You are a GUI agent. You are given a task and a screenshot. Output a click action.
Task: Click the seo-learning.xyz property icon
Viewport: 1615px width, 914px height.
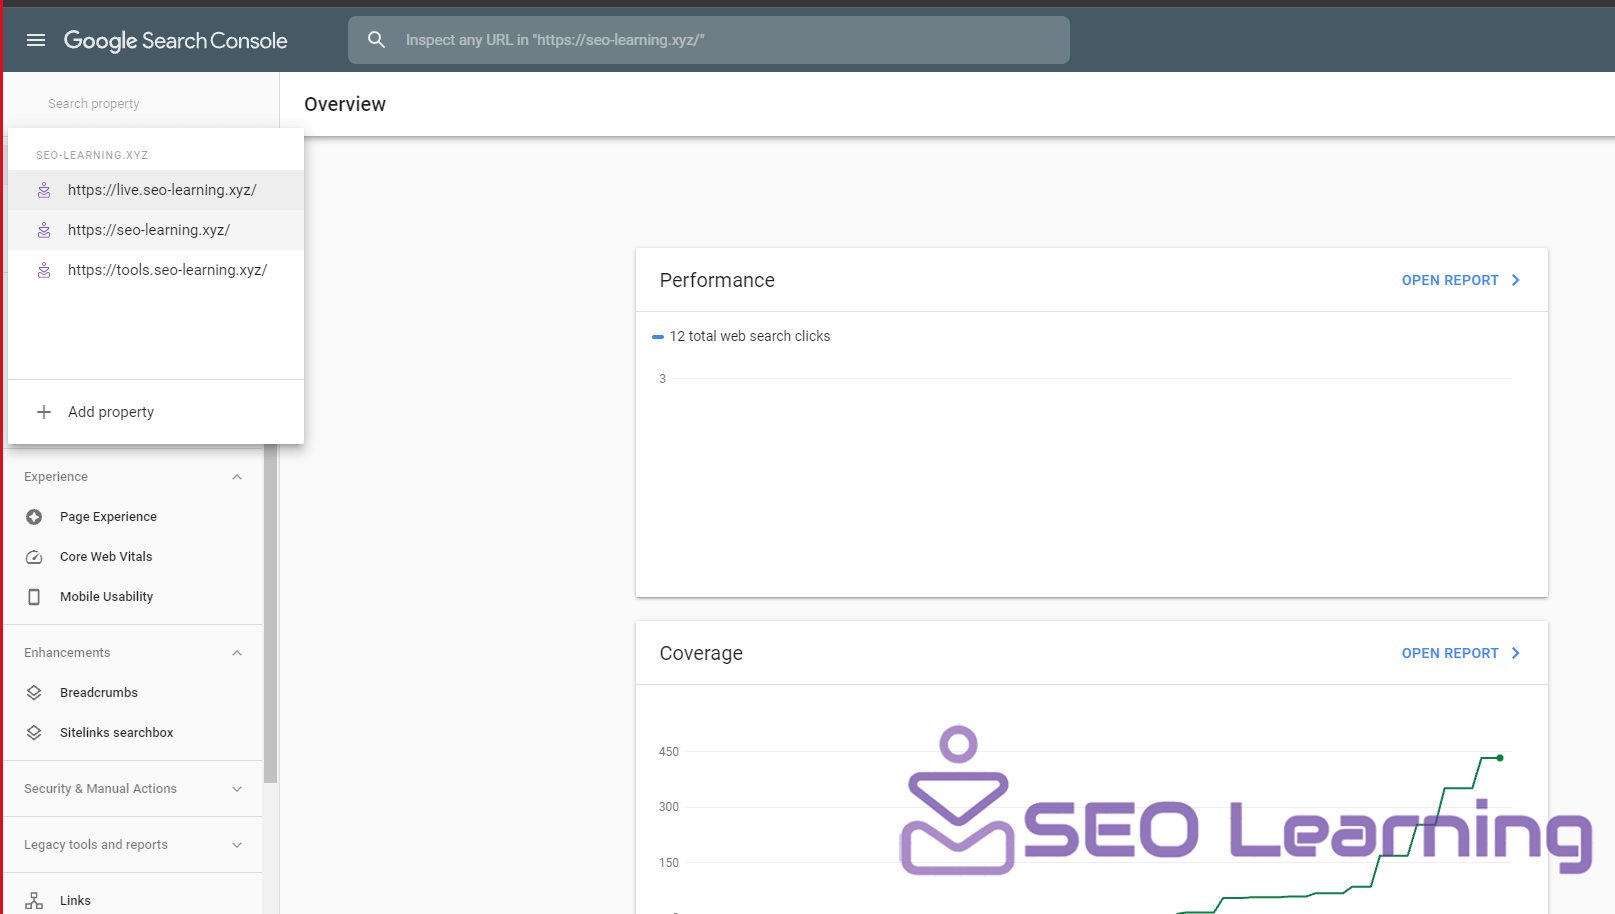pos(44,230)
